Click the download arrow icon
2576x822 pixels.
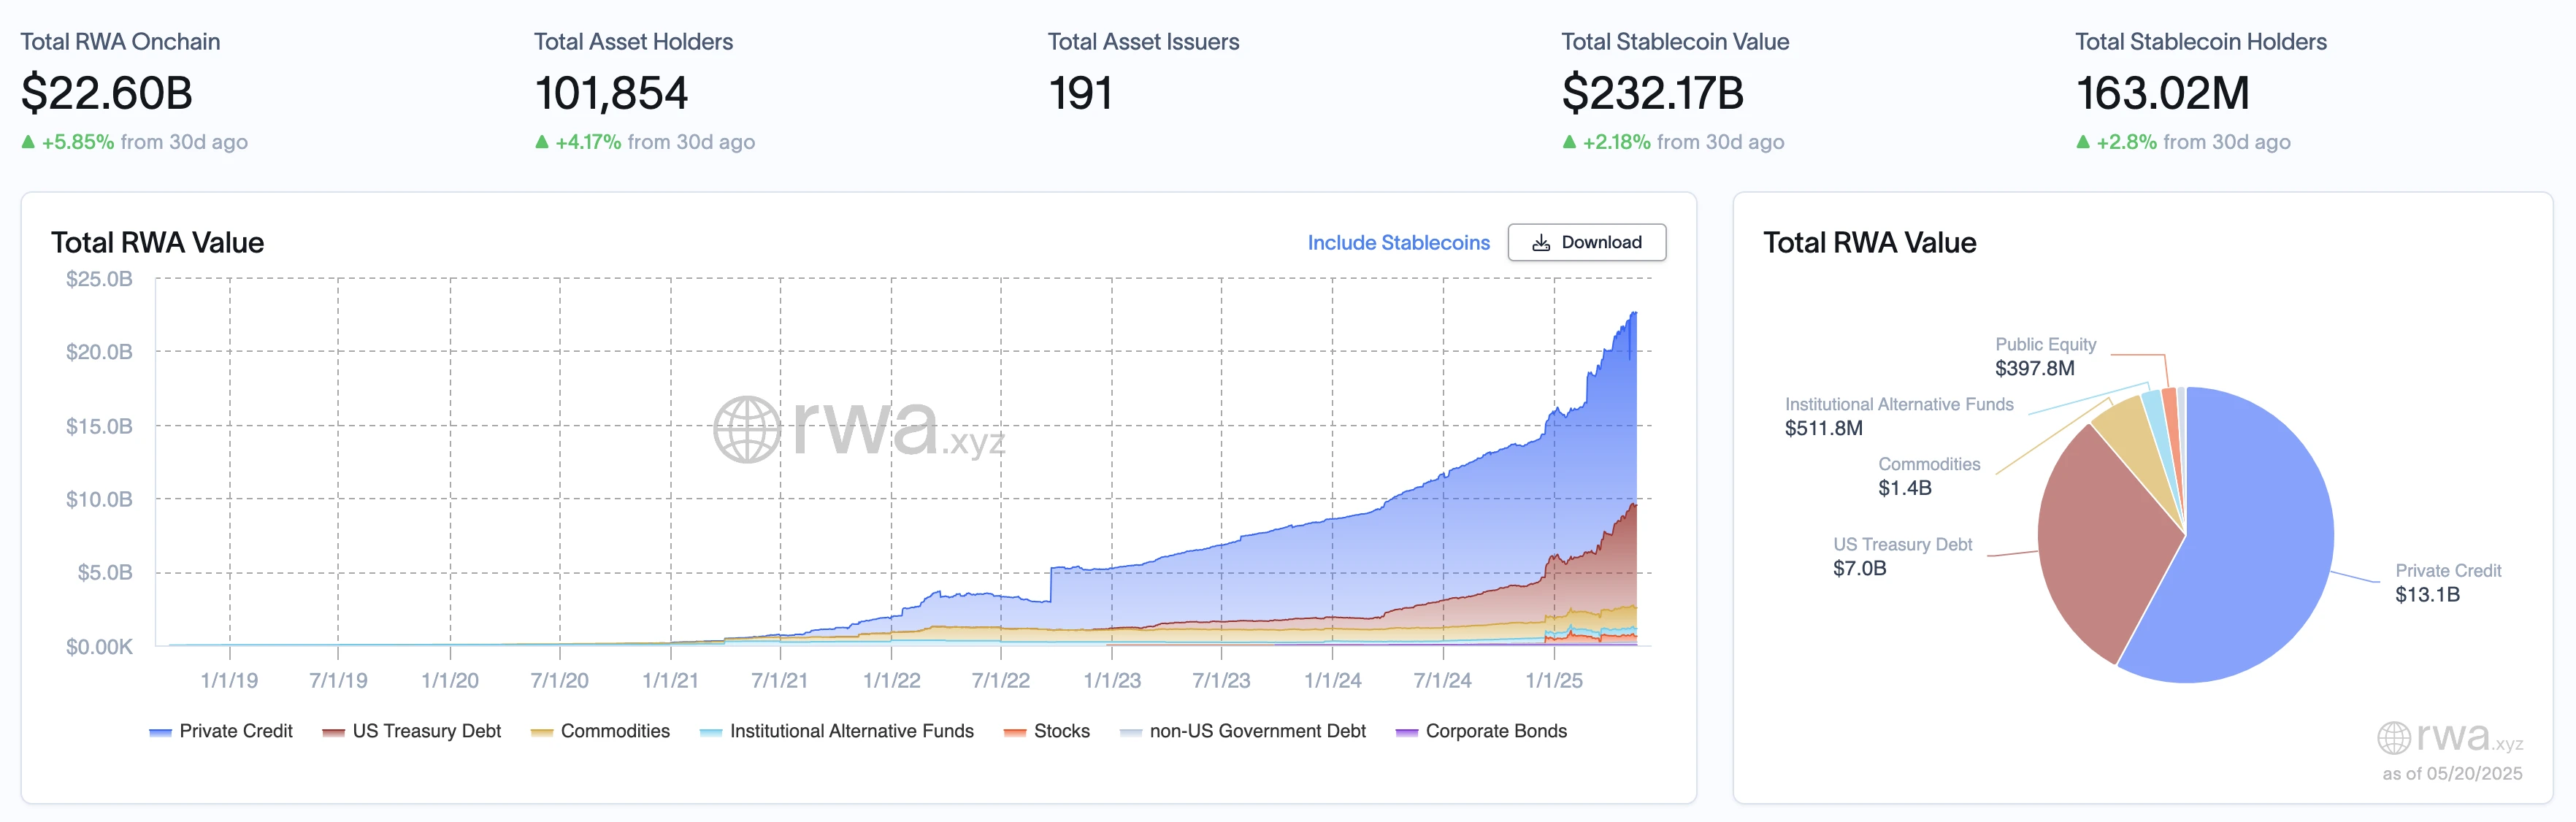coord(1541,243)
